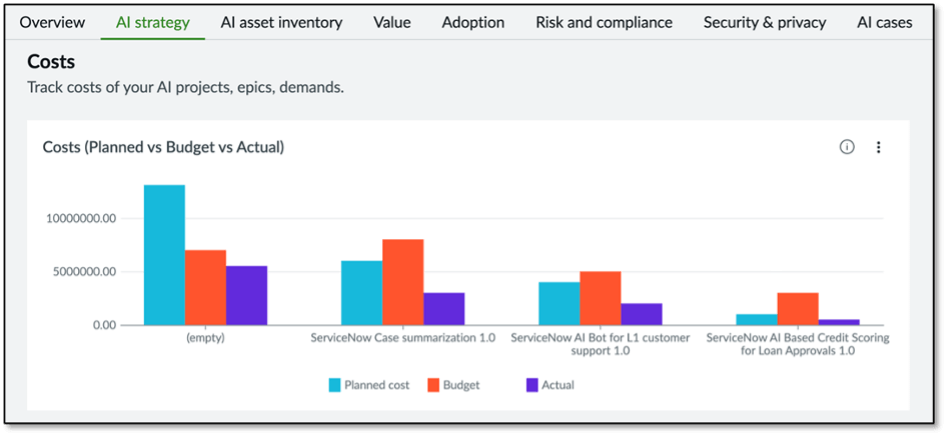This screenshot has width=947, height=437.
Task: Click the ServiceNow Case summarization 1.0 axis label
Action: [x=403, y=338]
